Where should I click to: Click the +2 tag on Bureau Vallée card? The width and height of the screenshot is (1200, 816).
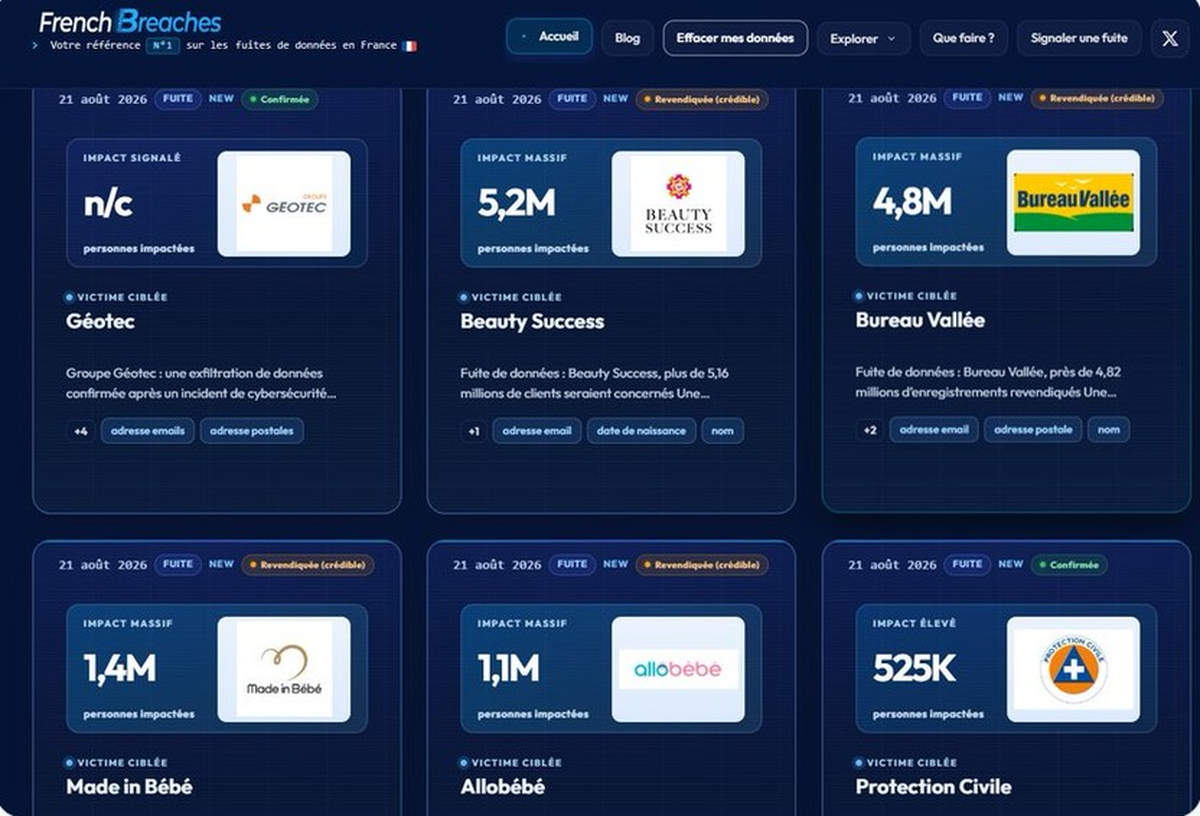coord(870,430)
